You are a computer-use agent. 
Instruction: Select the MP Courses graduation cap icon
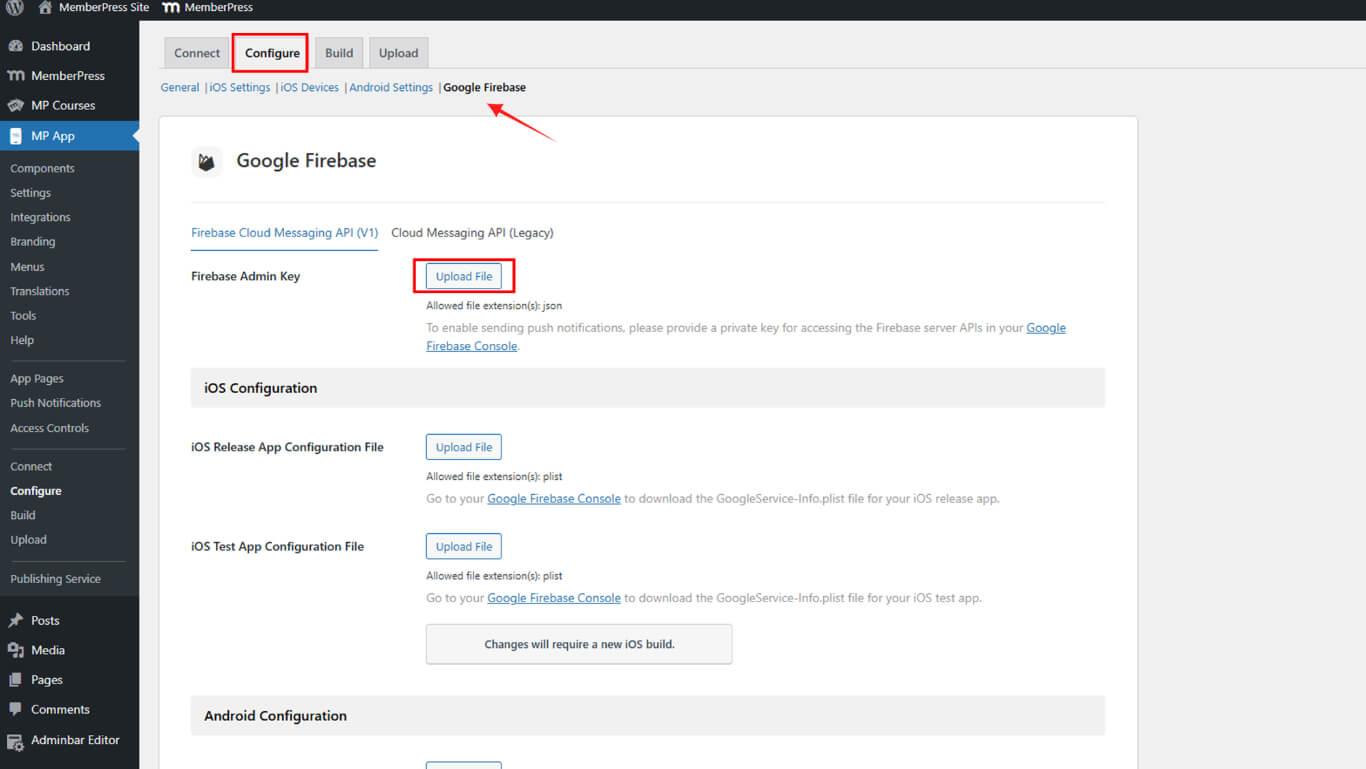[17, 105]
